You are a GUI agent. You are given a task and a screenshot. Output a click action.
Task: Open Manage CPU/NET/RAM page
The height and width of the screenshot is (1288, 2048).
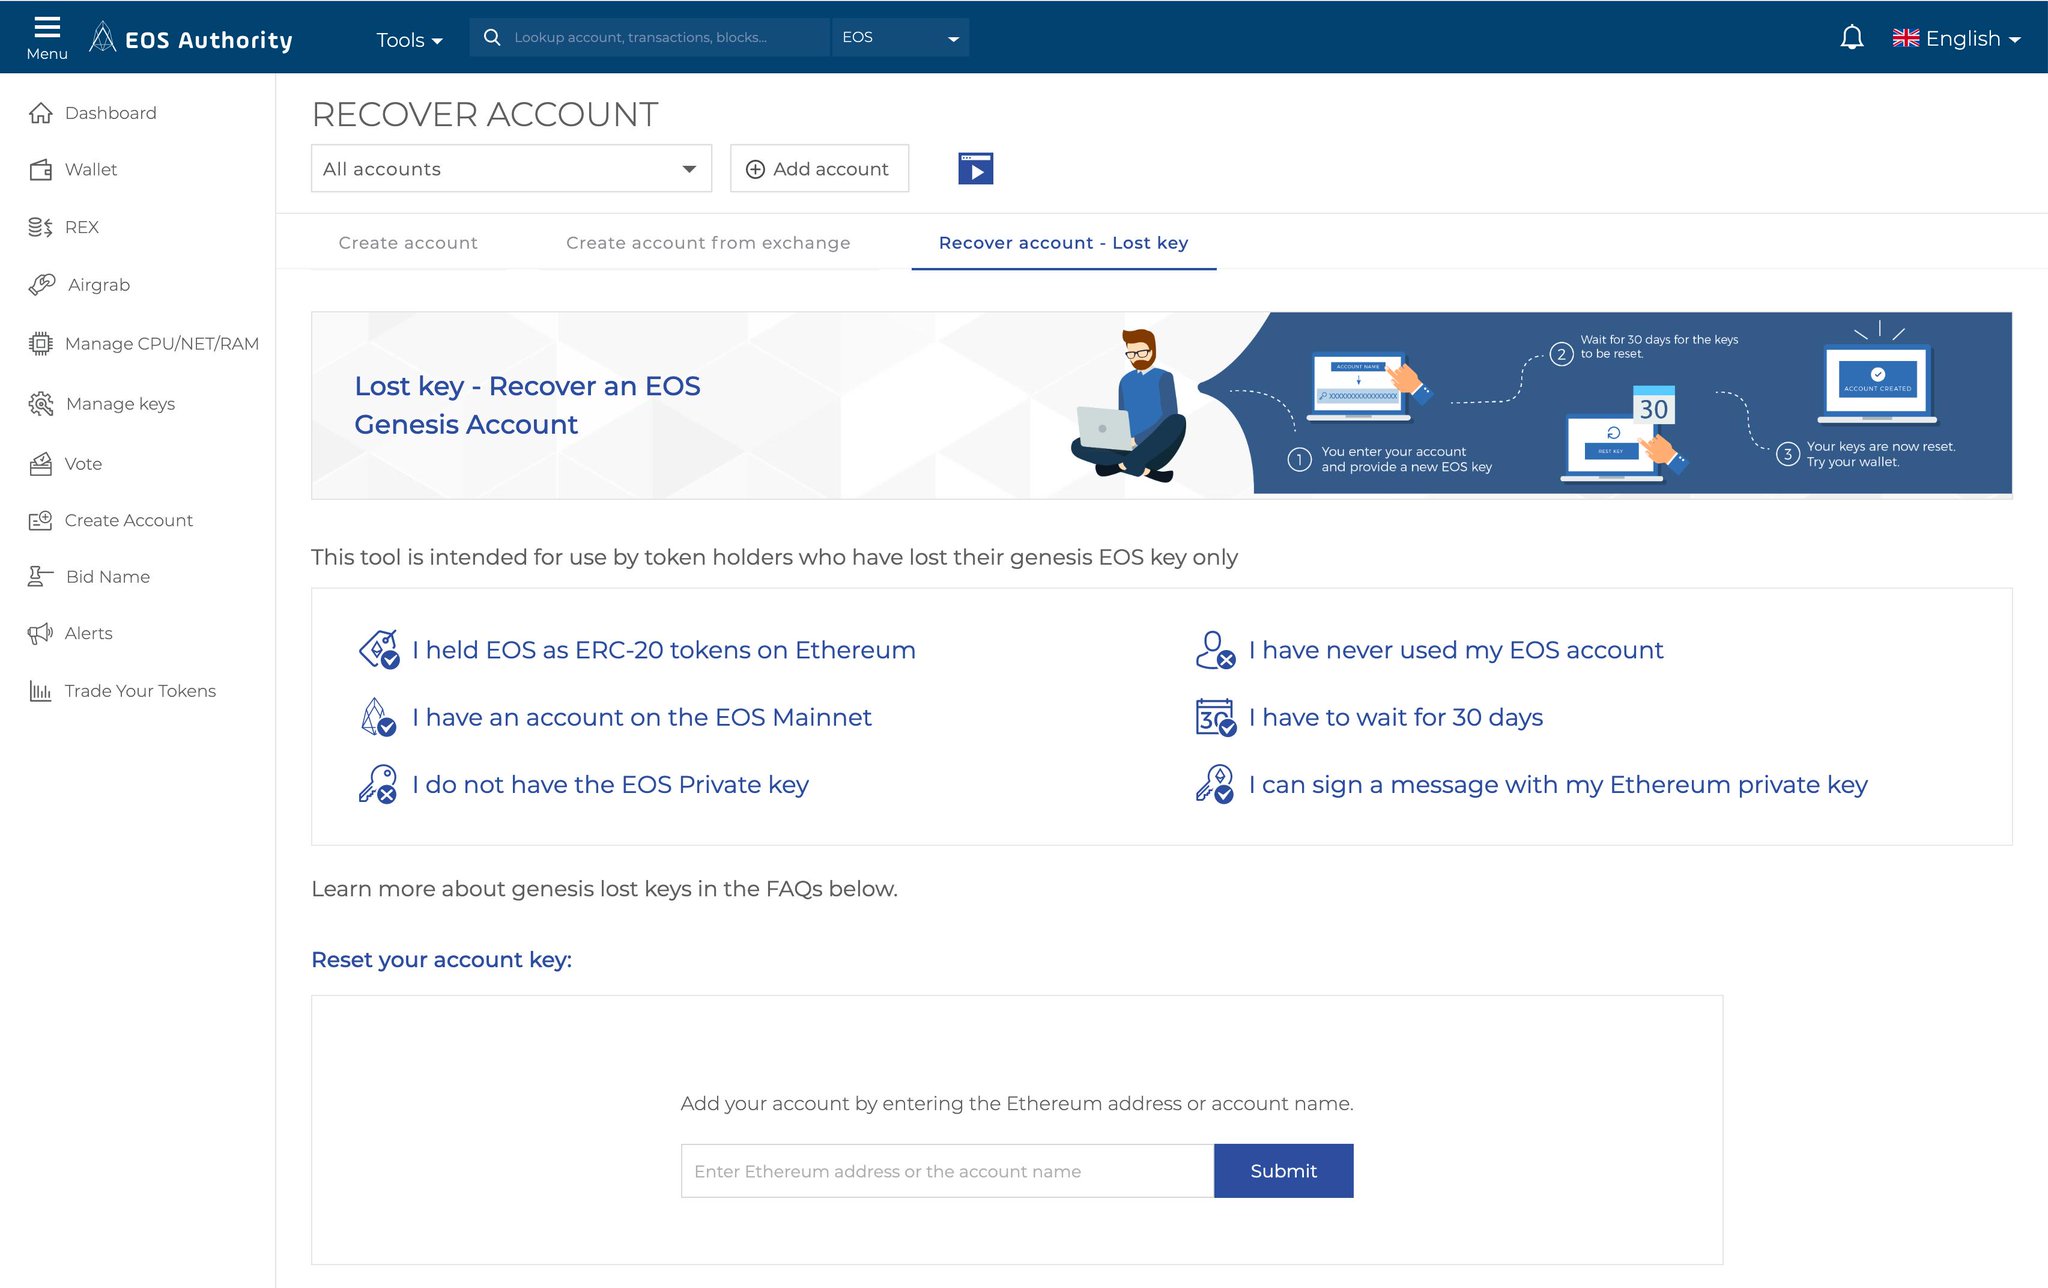161,344
